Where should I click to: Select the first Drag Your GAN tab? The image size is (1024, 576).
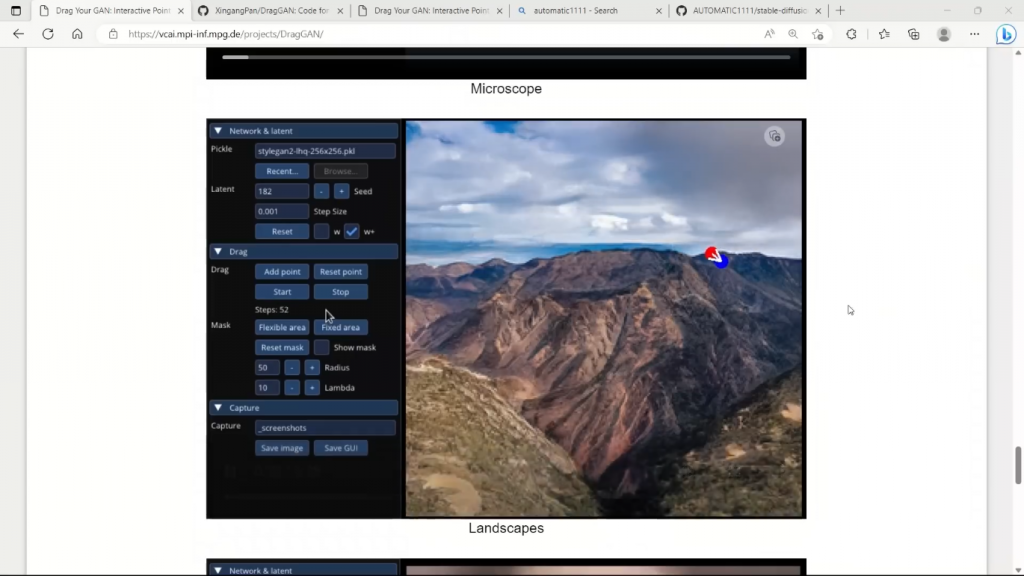pos(112,10)
